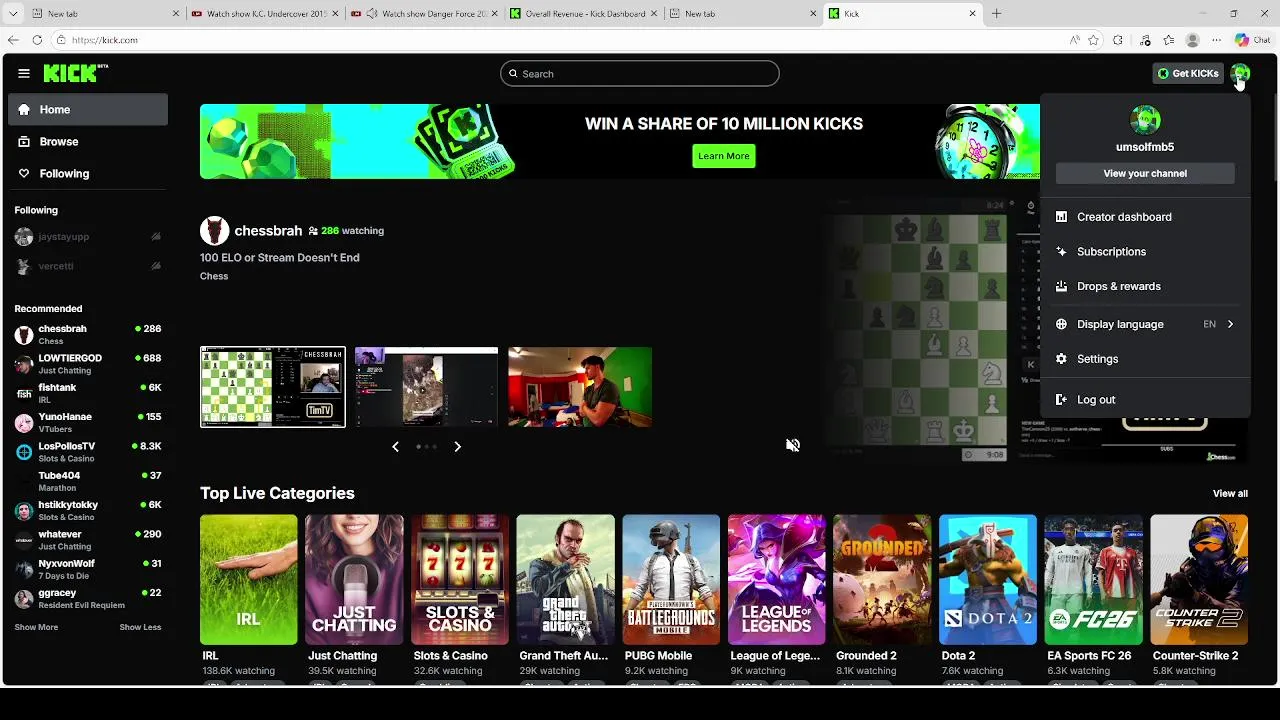
Task: Click the Creator dashboard icon
Action: [x=1061, y=217]
